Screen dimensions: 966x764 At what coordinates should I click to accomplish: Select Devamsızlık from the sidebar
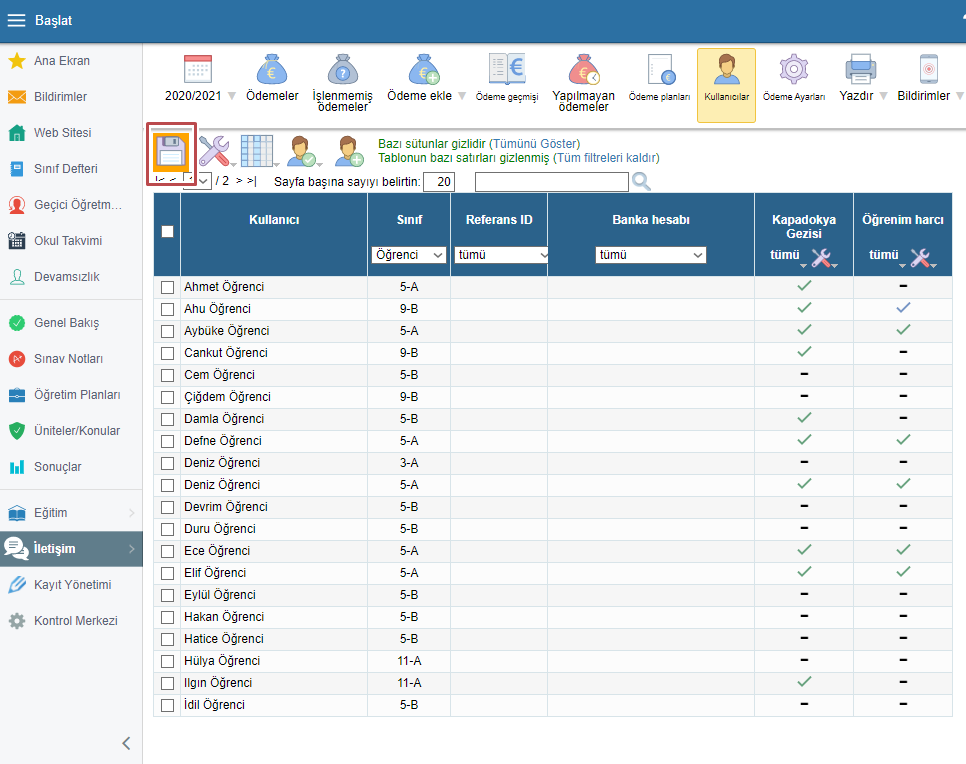tap(66, 277)
